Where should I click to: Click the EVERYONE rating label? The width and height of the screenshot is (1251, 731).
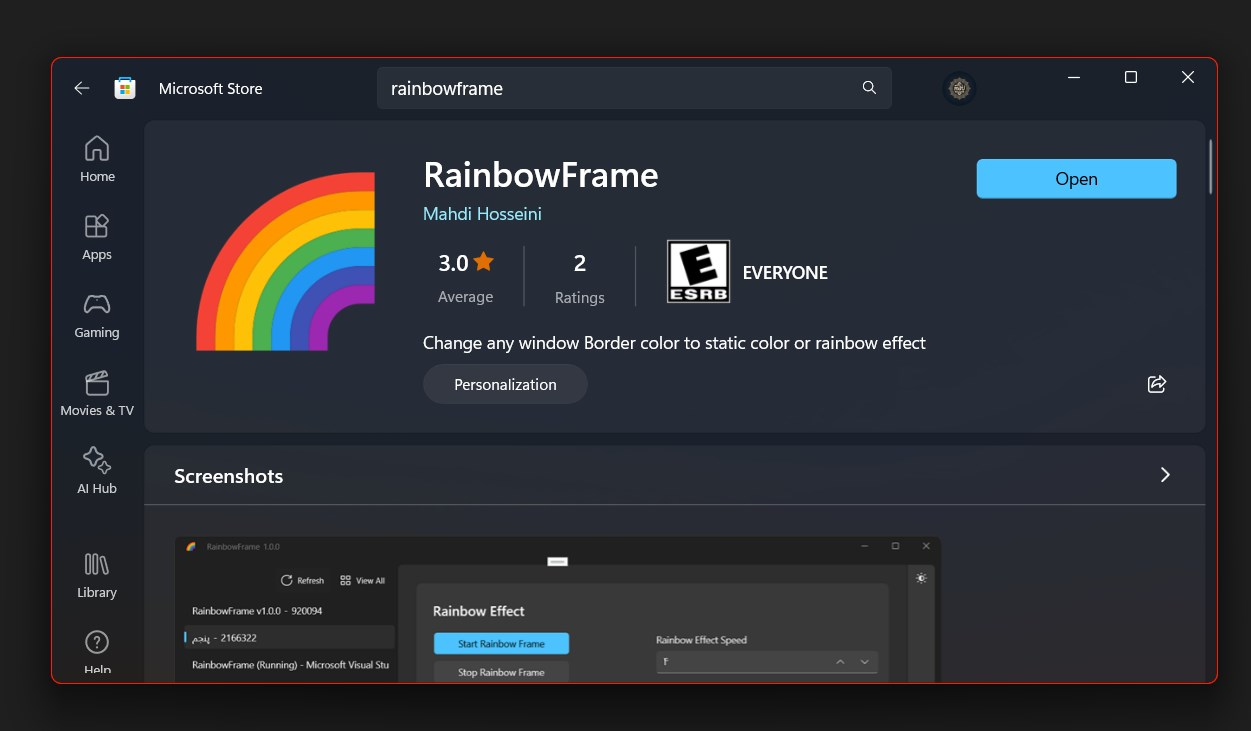(785, 272)
